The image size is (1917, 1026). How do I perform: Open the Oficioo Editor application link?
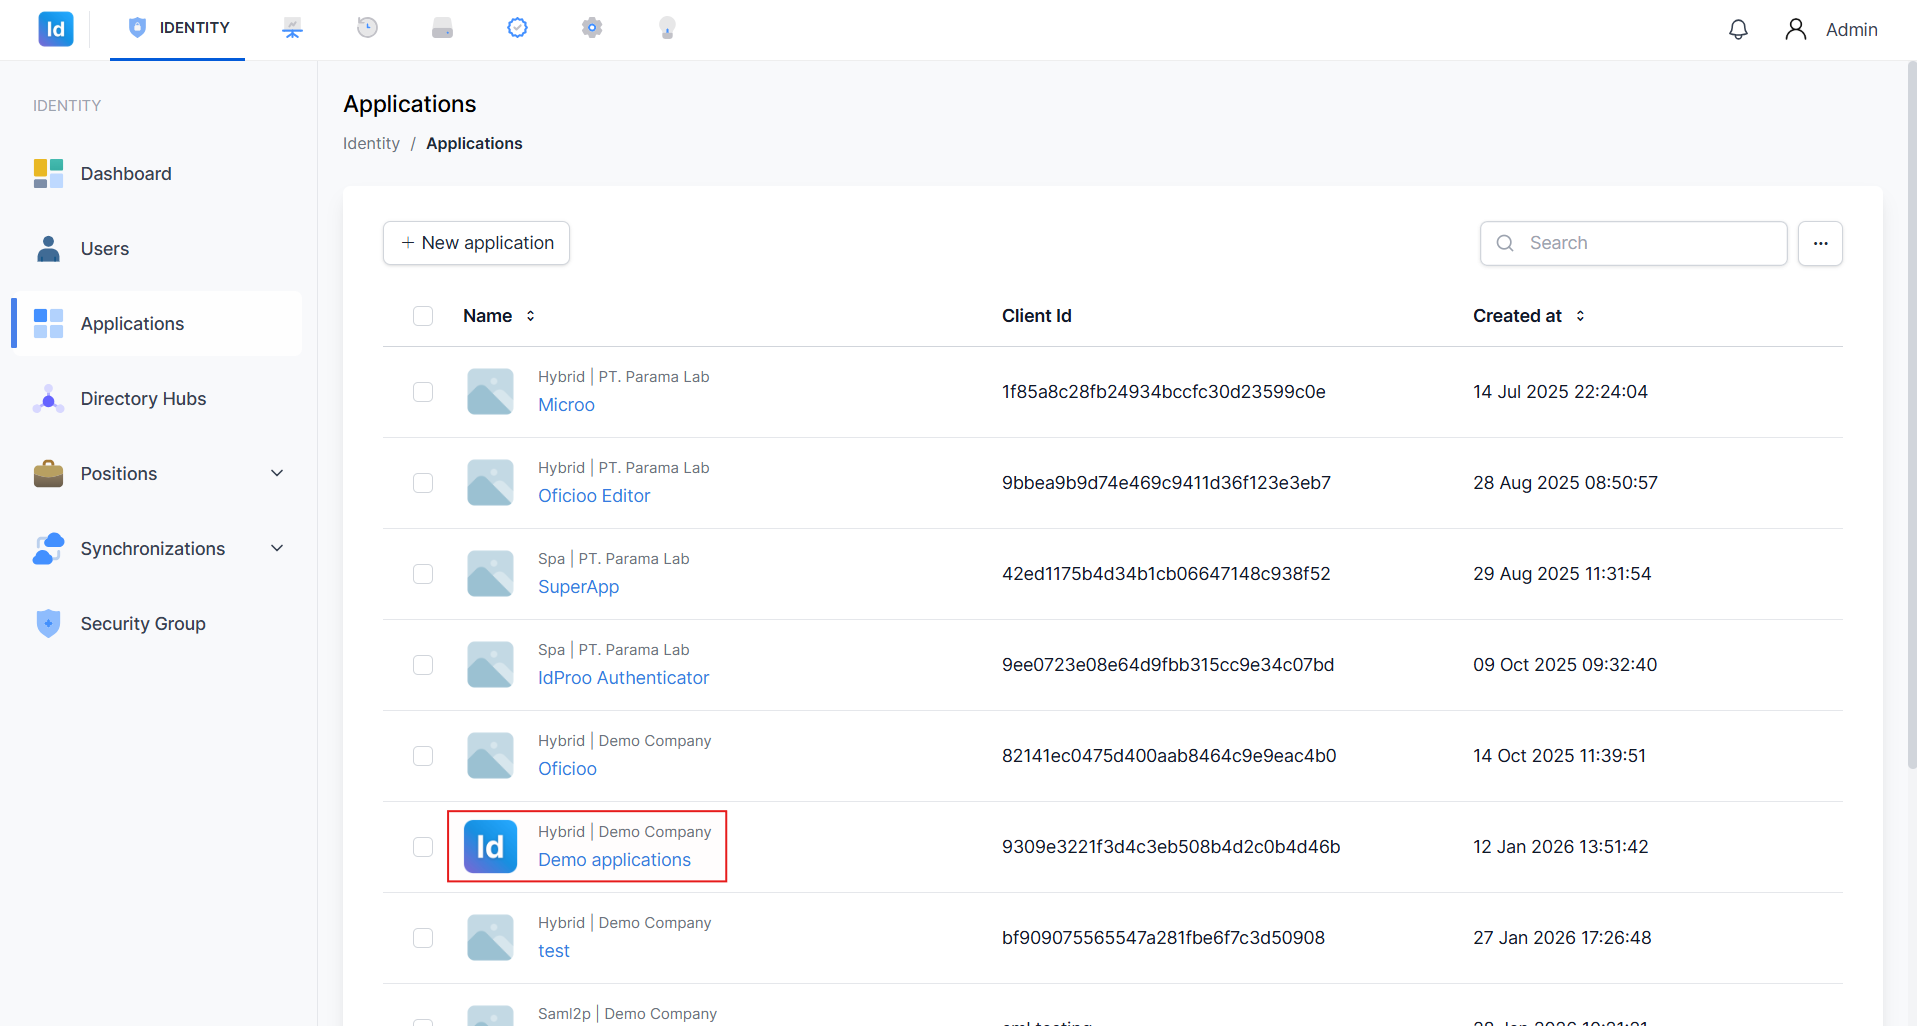tap(594, 496)
